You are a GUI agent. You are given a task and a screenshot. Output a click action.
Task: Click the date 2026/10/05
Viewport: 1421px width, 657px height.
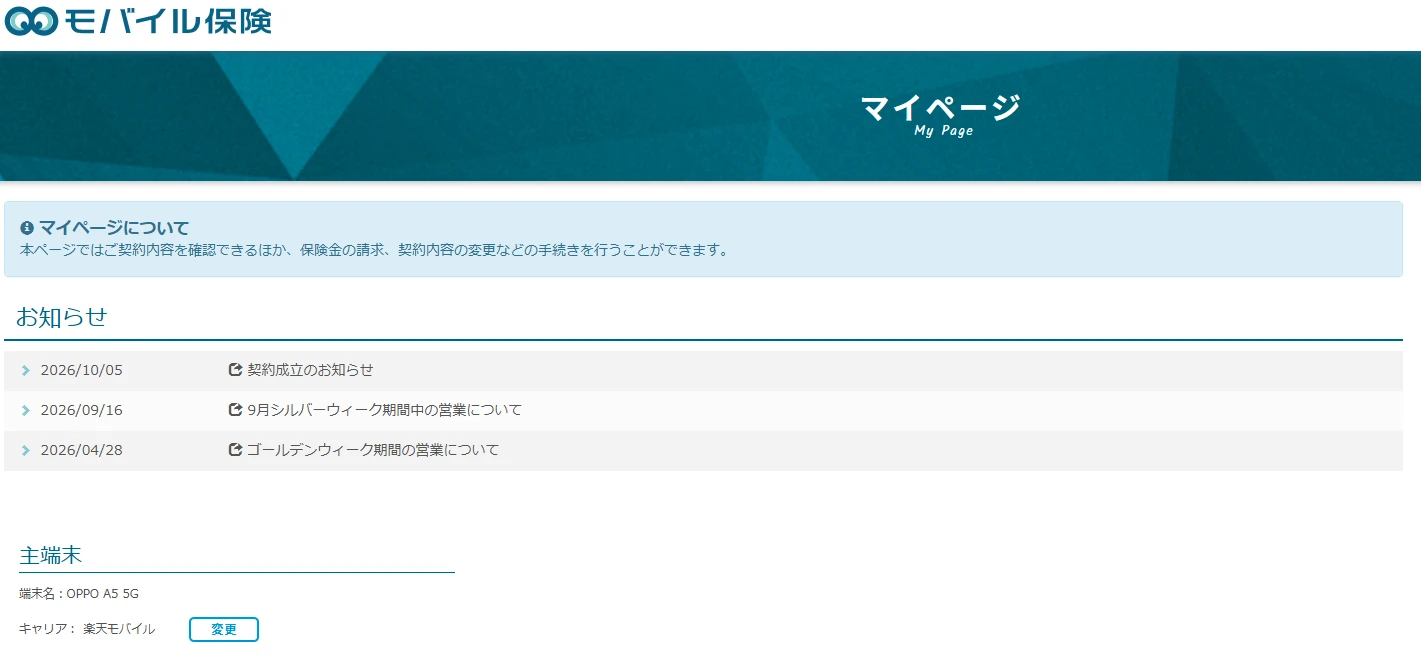click(x=81, y=370)
